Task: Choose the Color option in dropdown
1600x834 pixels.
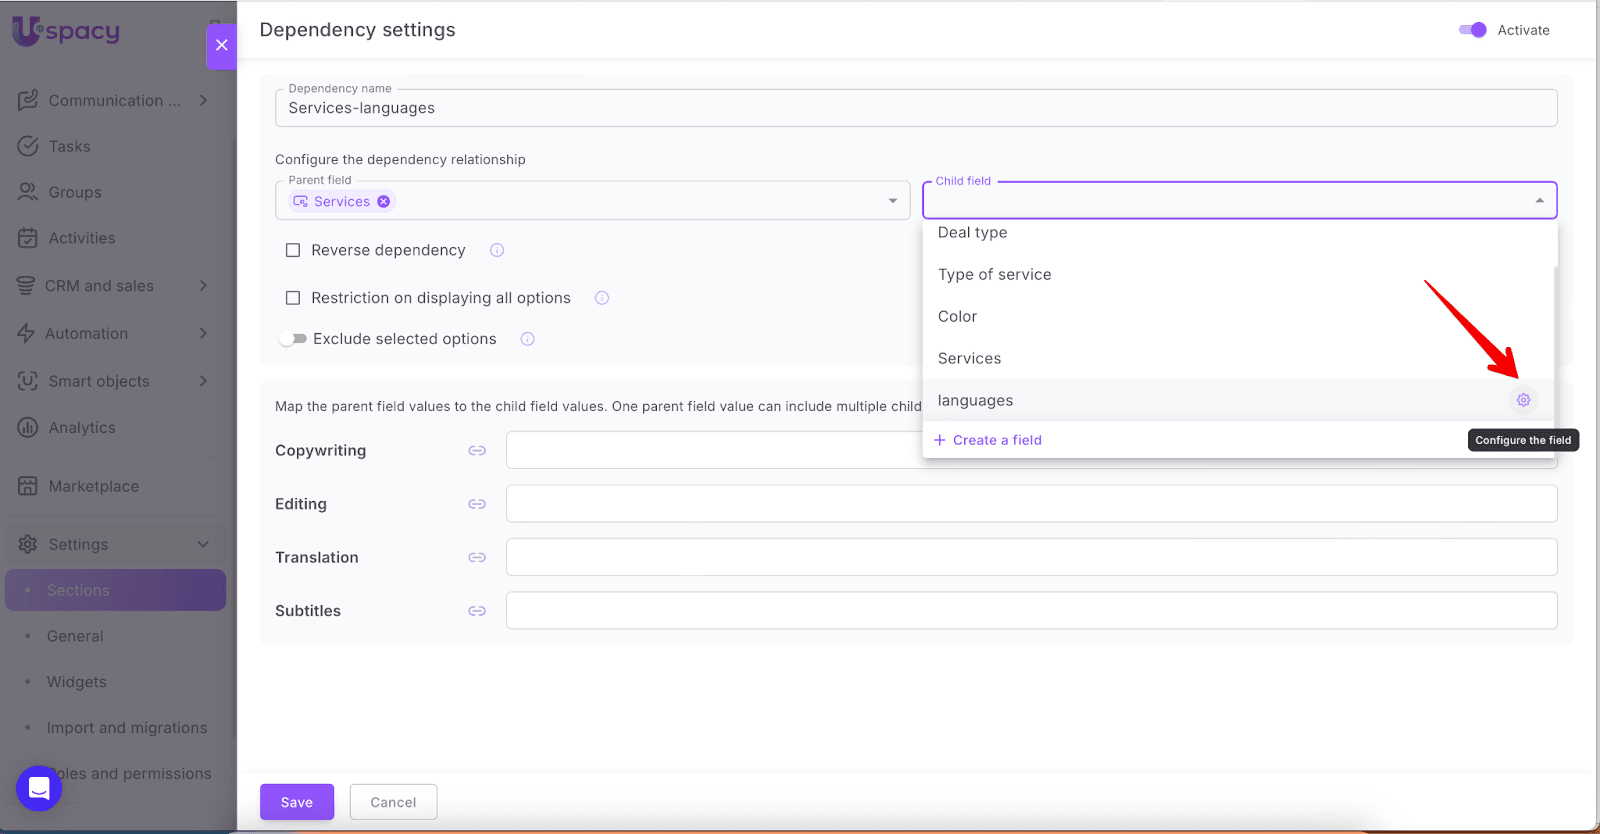Action: [x=957, y=317]
